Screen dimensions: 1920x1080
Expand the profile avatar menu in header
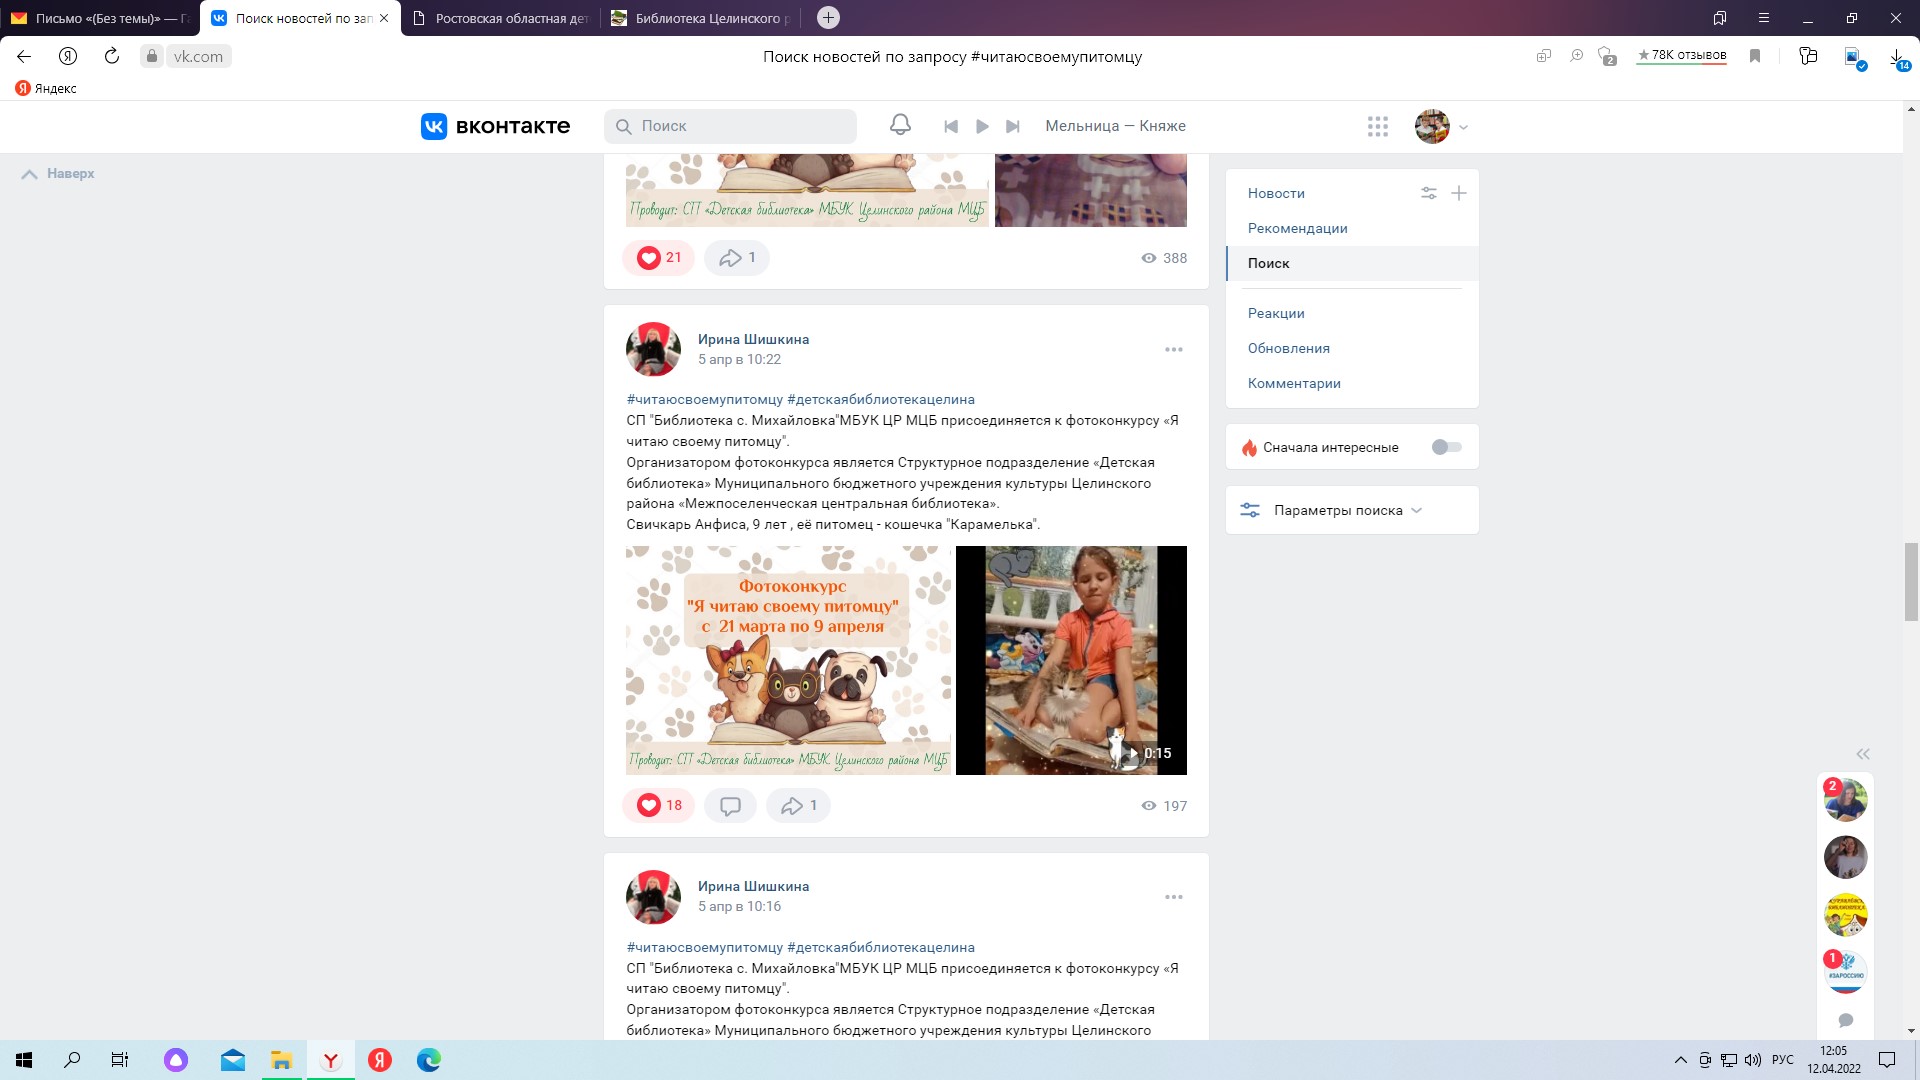(1441, 127)
